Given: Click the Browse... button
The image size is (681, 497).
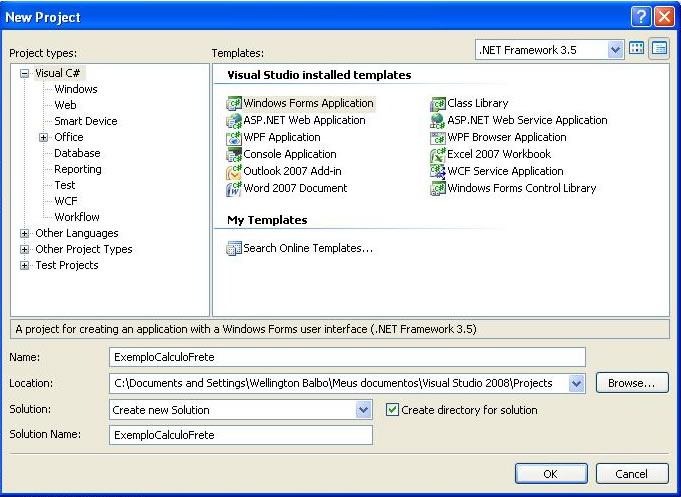Looking at the screenshot, I should (x=631, y=383).
